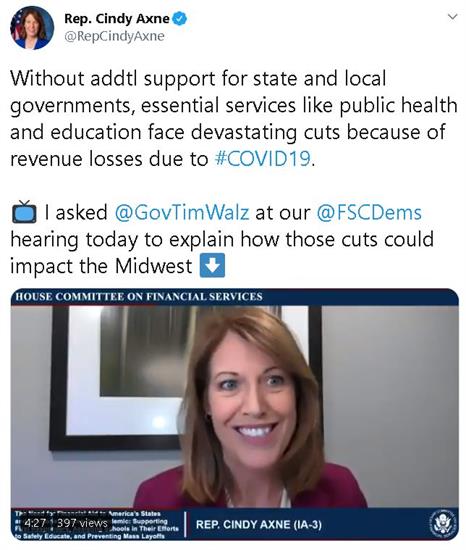
Task: Click the blue down-arrow emoji
Action: click(212, 266)
